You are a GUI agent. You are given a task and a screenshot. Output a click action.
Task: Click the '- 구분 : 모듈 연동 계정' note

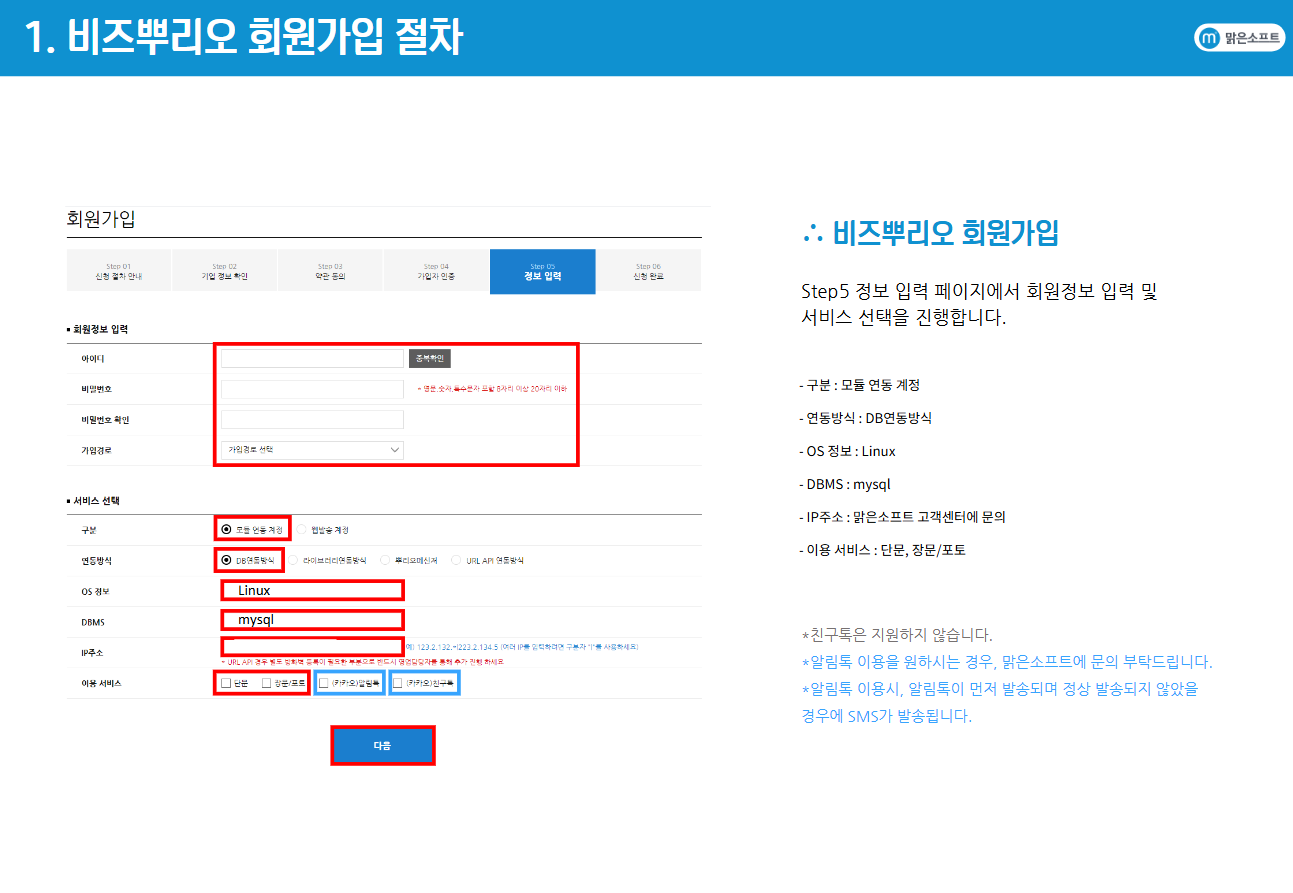pyautogui.click(x=860, y=385)
